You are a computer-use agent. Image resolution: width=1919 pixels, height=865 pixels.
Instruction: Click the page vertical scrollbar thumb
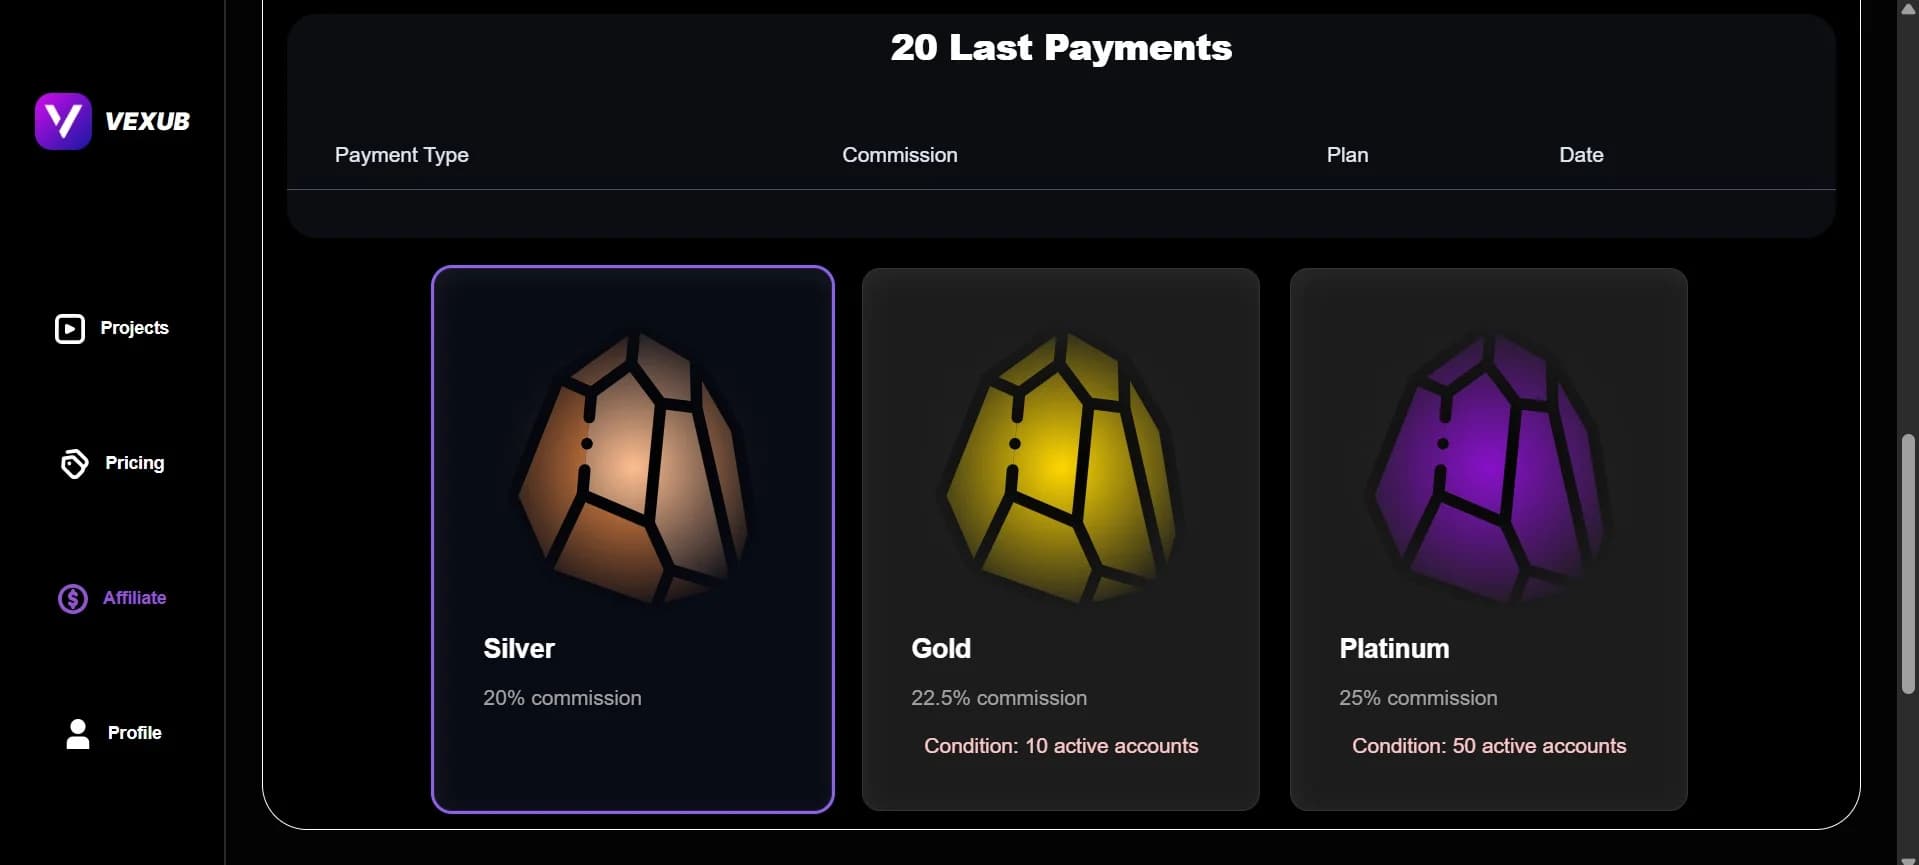[x=1908, y=563]
